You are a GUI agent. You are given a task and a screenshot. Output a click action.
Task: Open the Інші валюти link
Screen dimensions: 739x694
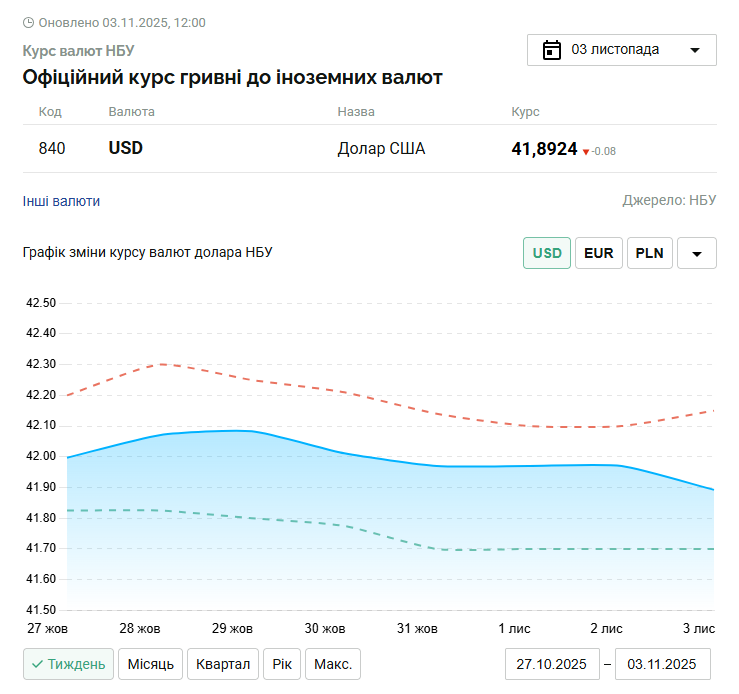pyautogui.click(x=61, y=201)
